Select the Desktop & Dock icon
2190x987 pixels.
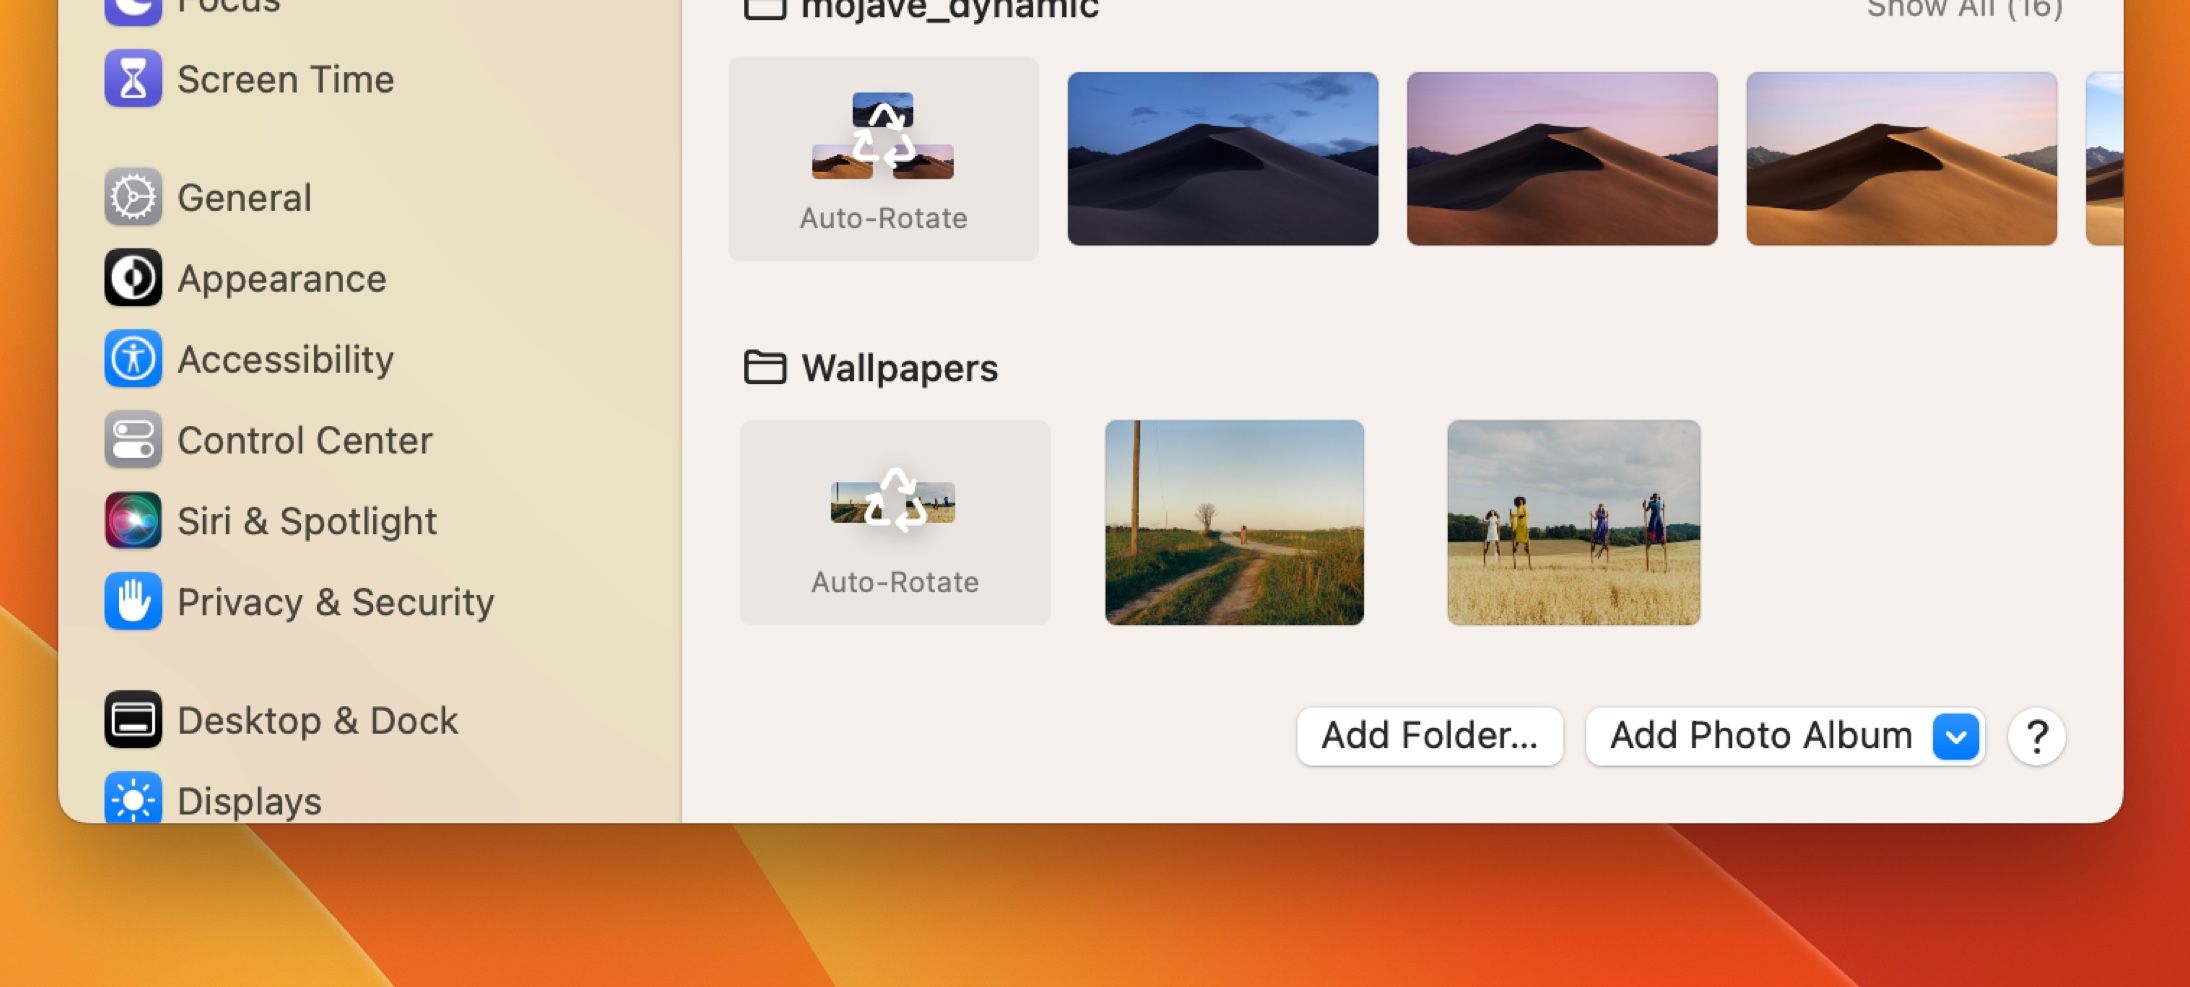point(133,720)
